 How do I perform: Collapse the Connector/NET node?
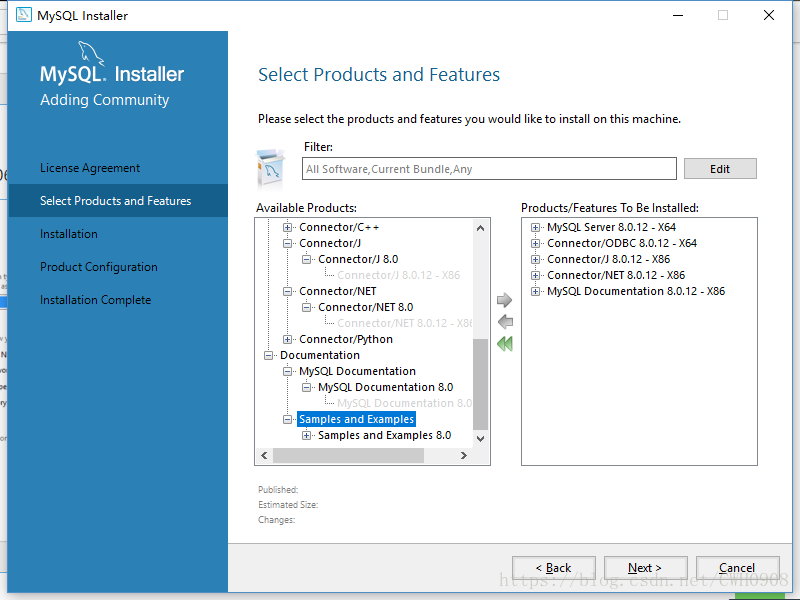pos(287,291)
